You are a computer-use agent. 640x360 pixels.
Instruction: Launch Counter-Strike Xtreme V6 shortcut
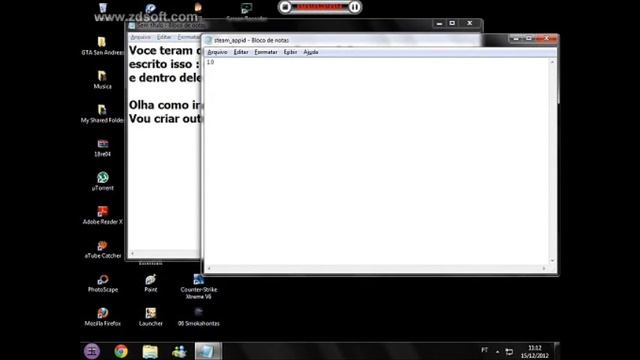click(199, 286)
